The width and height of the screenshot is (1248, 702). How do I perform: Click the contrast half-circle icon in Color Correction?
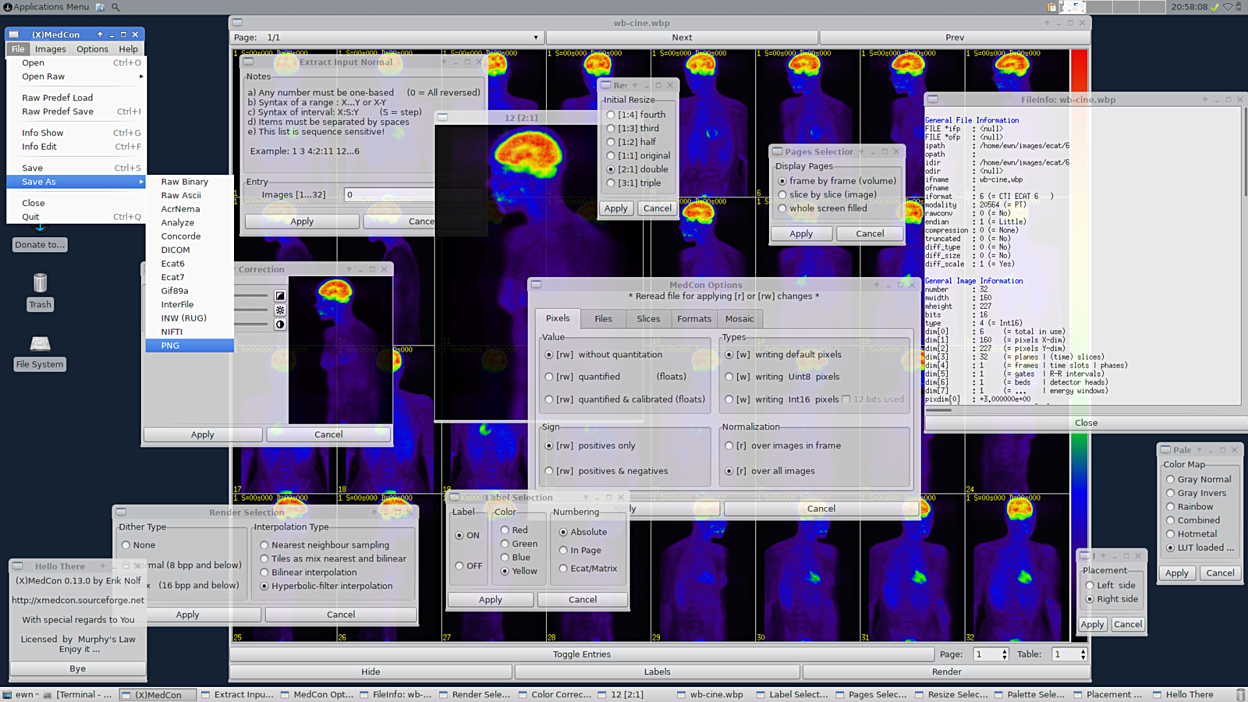280,324
